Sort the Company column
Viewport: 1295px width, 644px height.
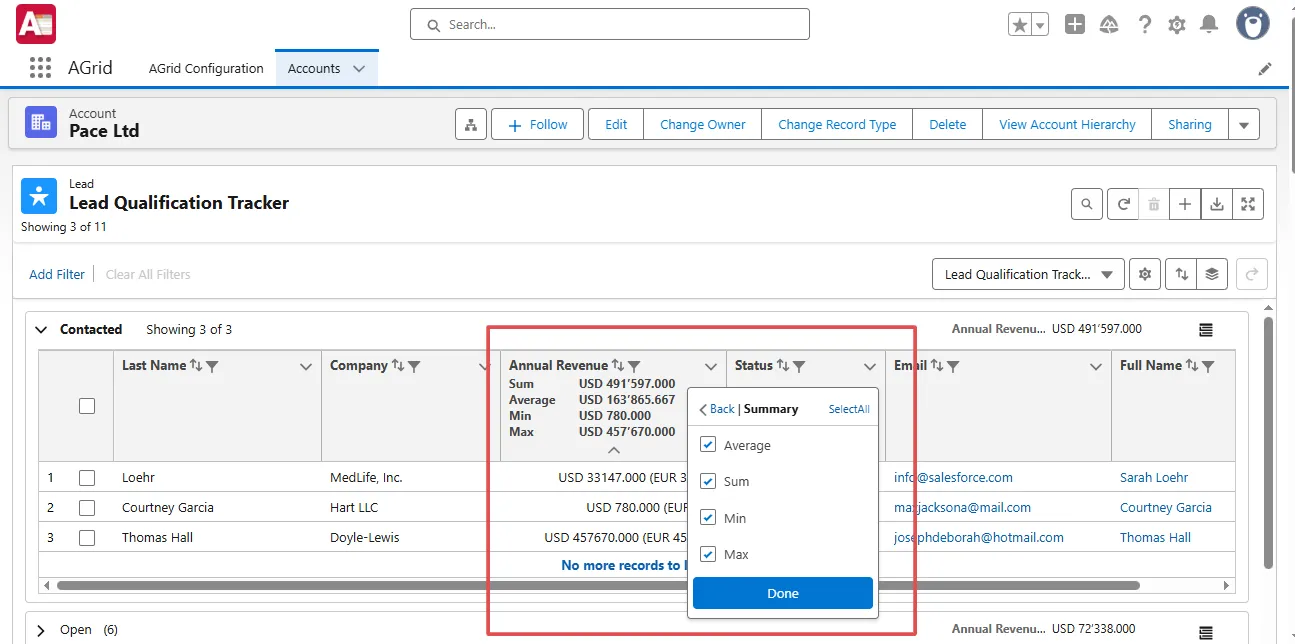pyautogui.click(x=397, y=366)
